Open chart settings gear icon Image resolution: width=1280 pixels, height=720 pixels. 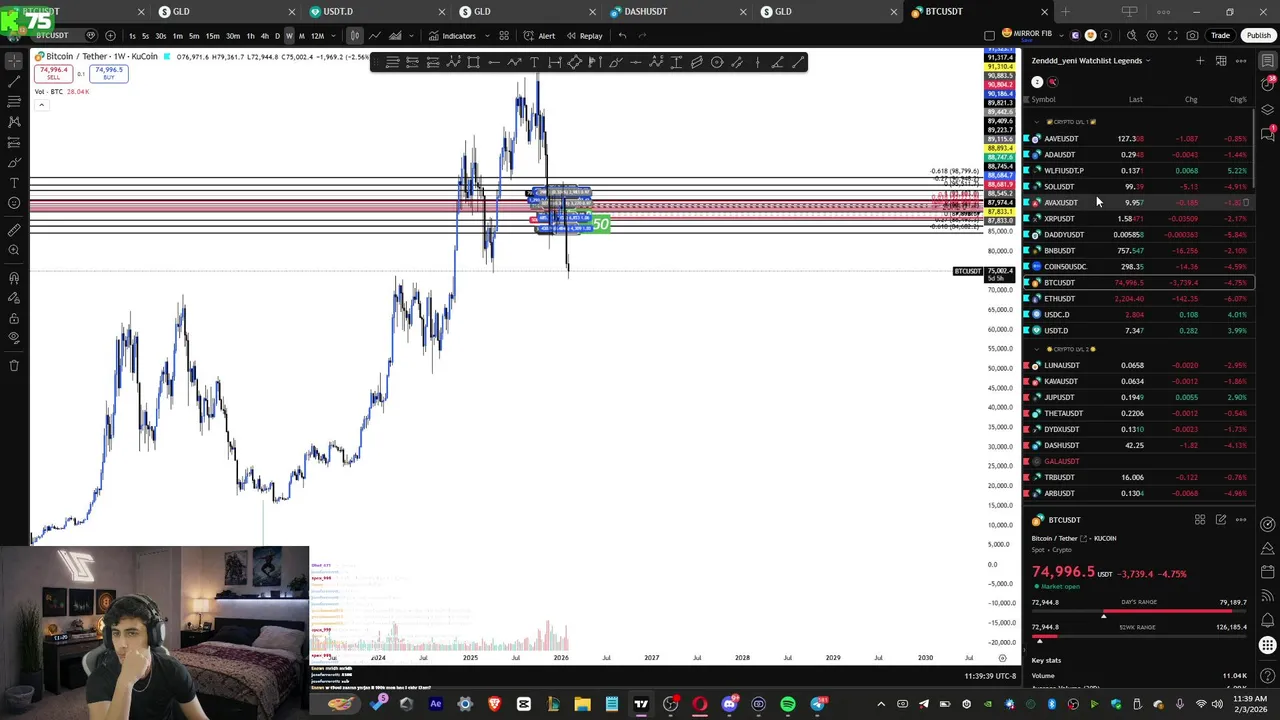[x=1152, y=36]
